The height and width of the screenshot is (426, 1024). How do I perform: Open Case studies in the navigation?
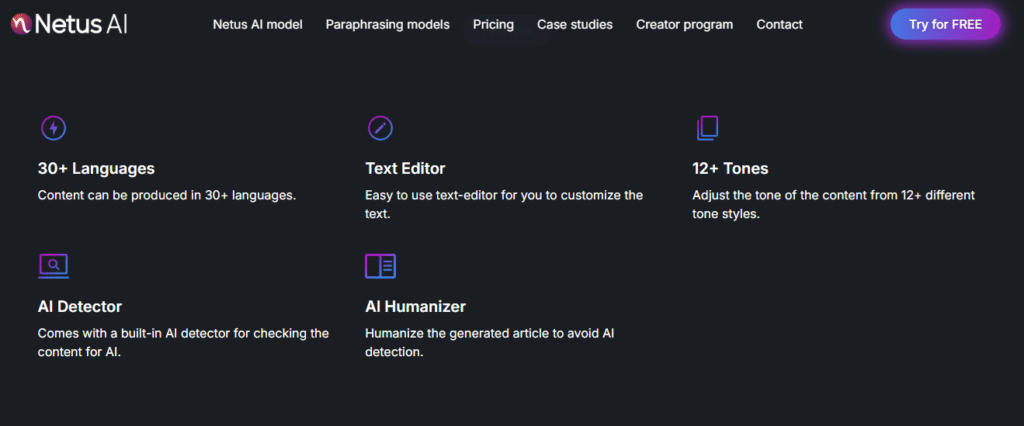point(574,24)
